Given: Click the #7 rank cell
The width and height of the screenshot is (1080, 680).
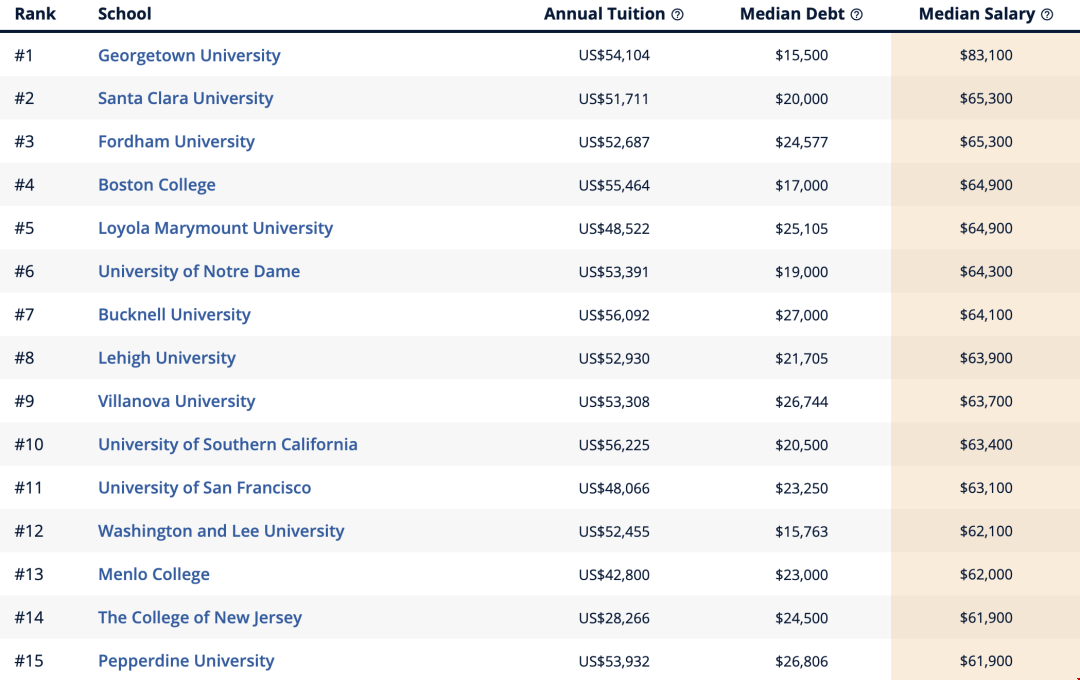Looking at the screenshot, I should (x=24, y=315).
